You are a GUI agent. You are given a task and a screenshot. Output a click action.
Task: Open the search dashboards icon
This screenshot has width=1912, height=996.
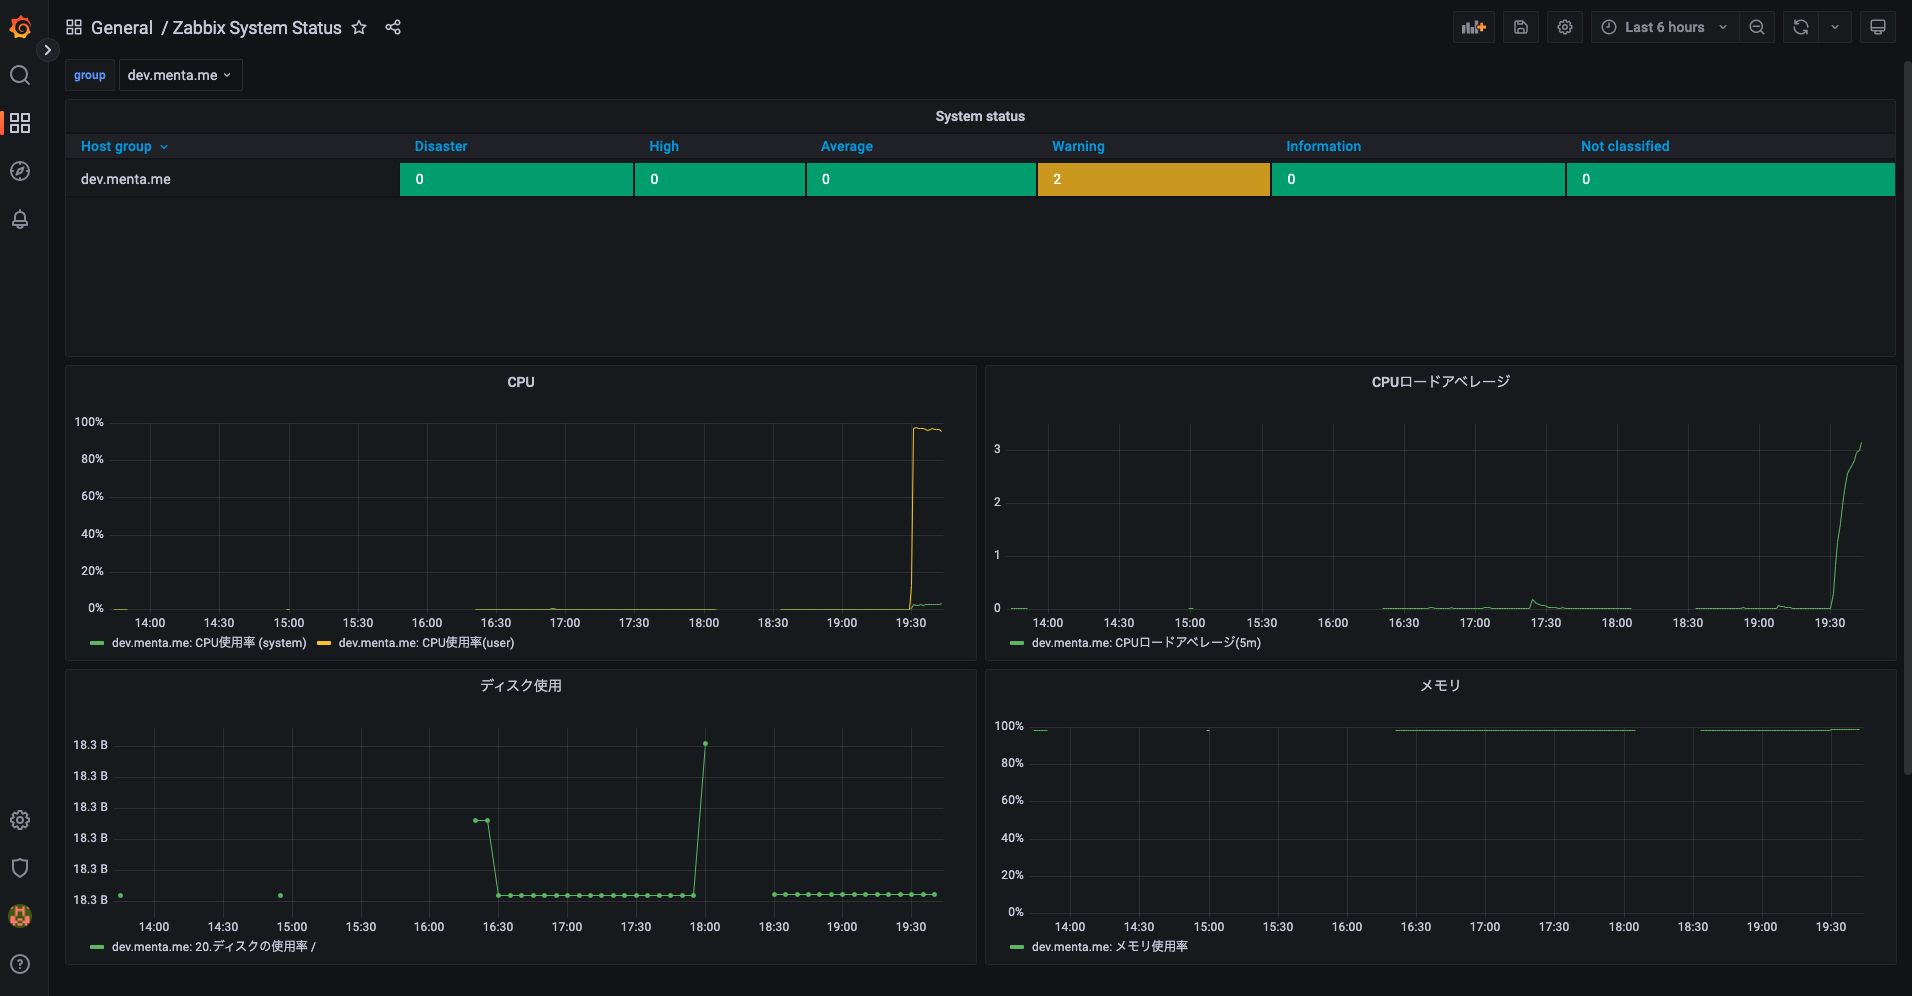[20, 75]
